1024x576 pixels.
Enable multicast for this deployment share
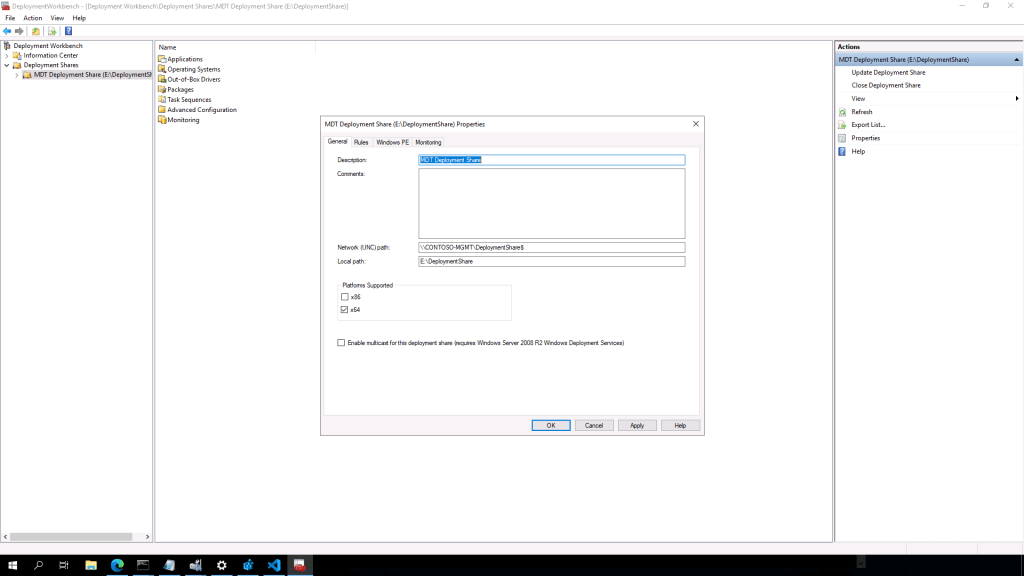point(342,343)
